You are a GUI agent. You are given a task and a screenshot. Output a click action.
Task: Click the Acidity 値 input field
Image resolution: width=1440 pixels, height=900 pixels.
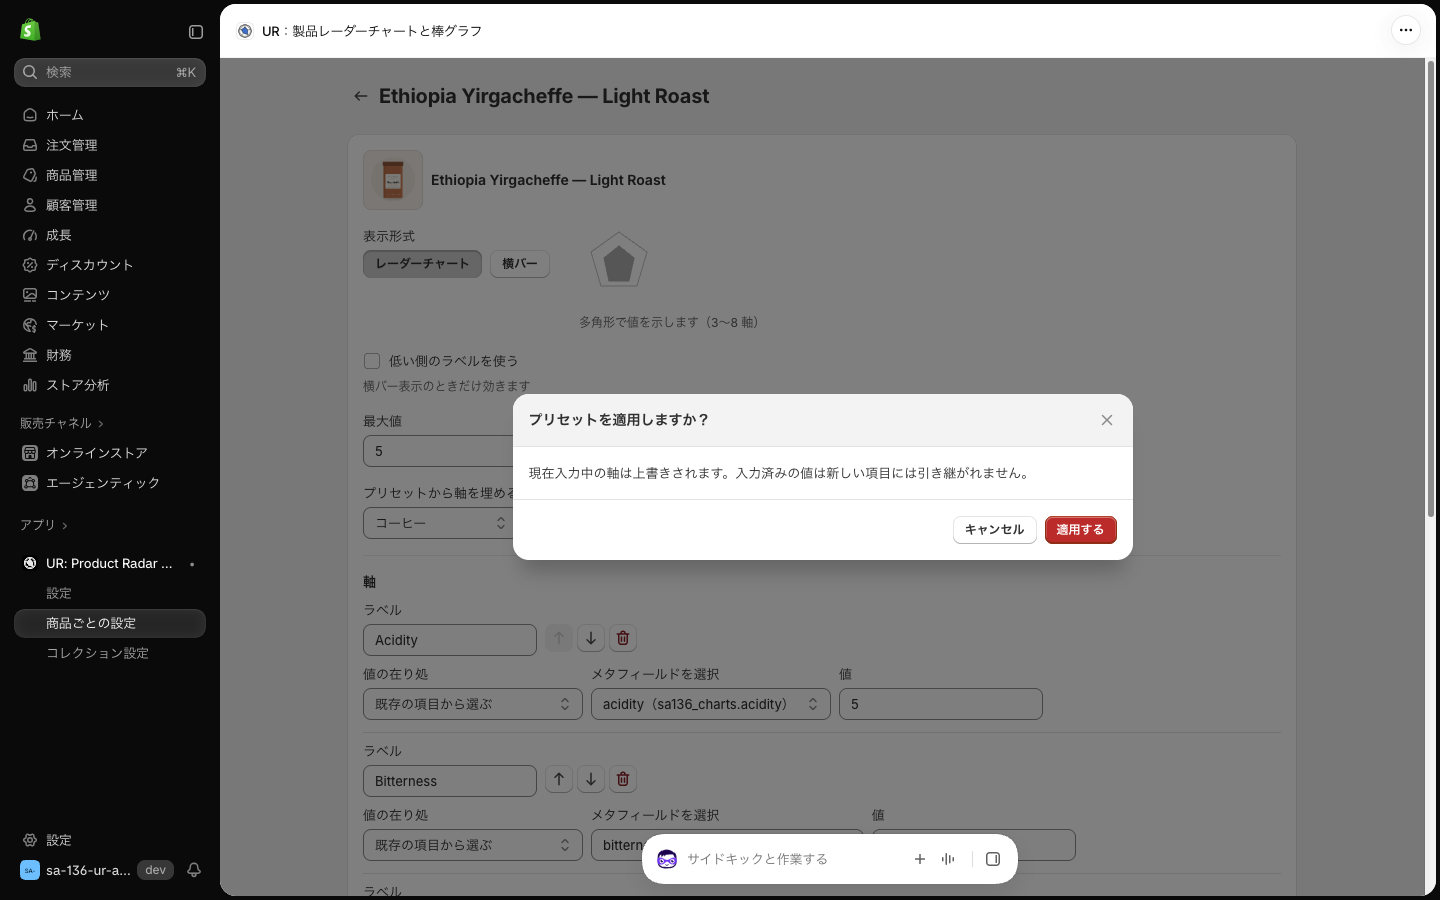[941, 704]
